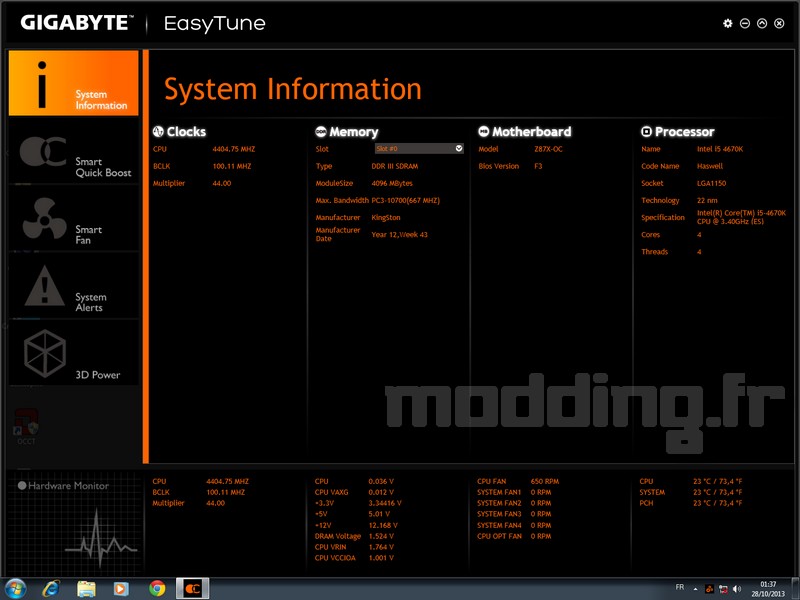Select the OCCT desktop shortcut behind EasyTune
The width and height of the screenshot is (800, 600).
(26, 427)
